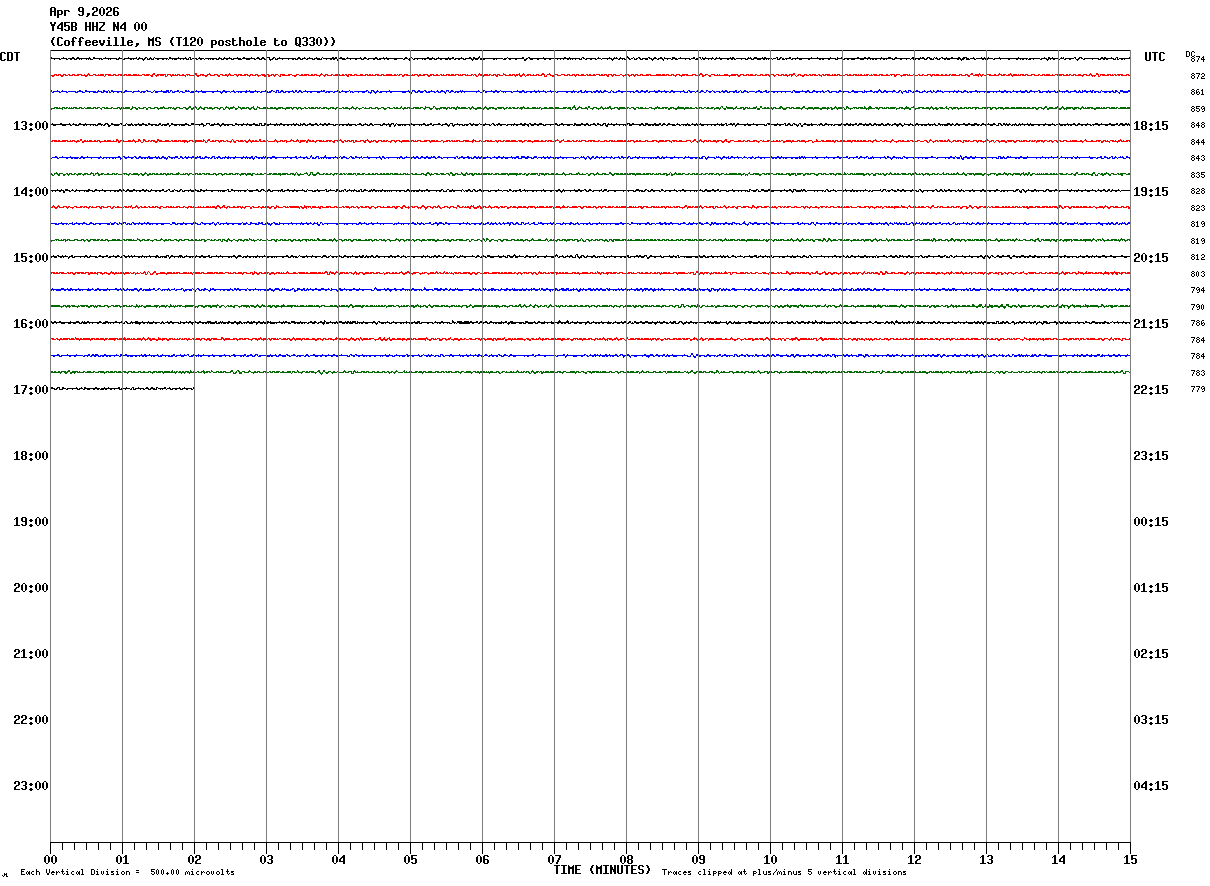Click the DC offset value '844'
1210x886 pixels.
tap(1198, 142)
